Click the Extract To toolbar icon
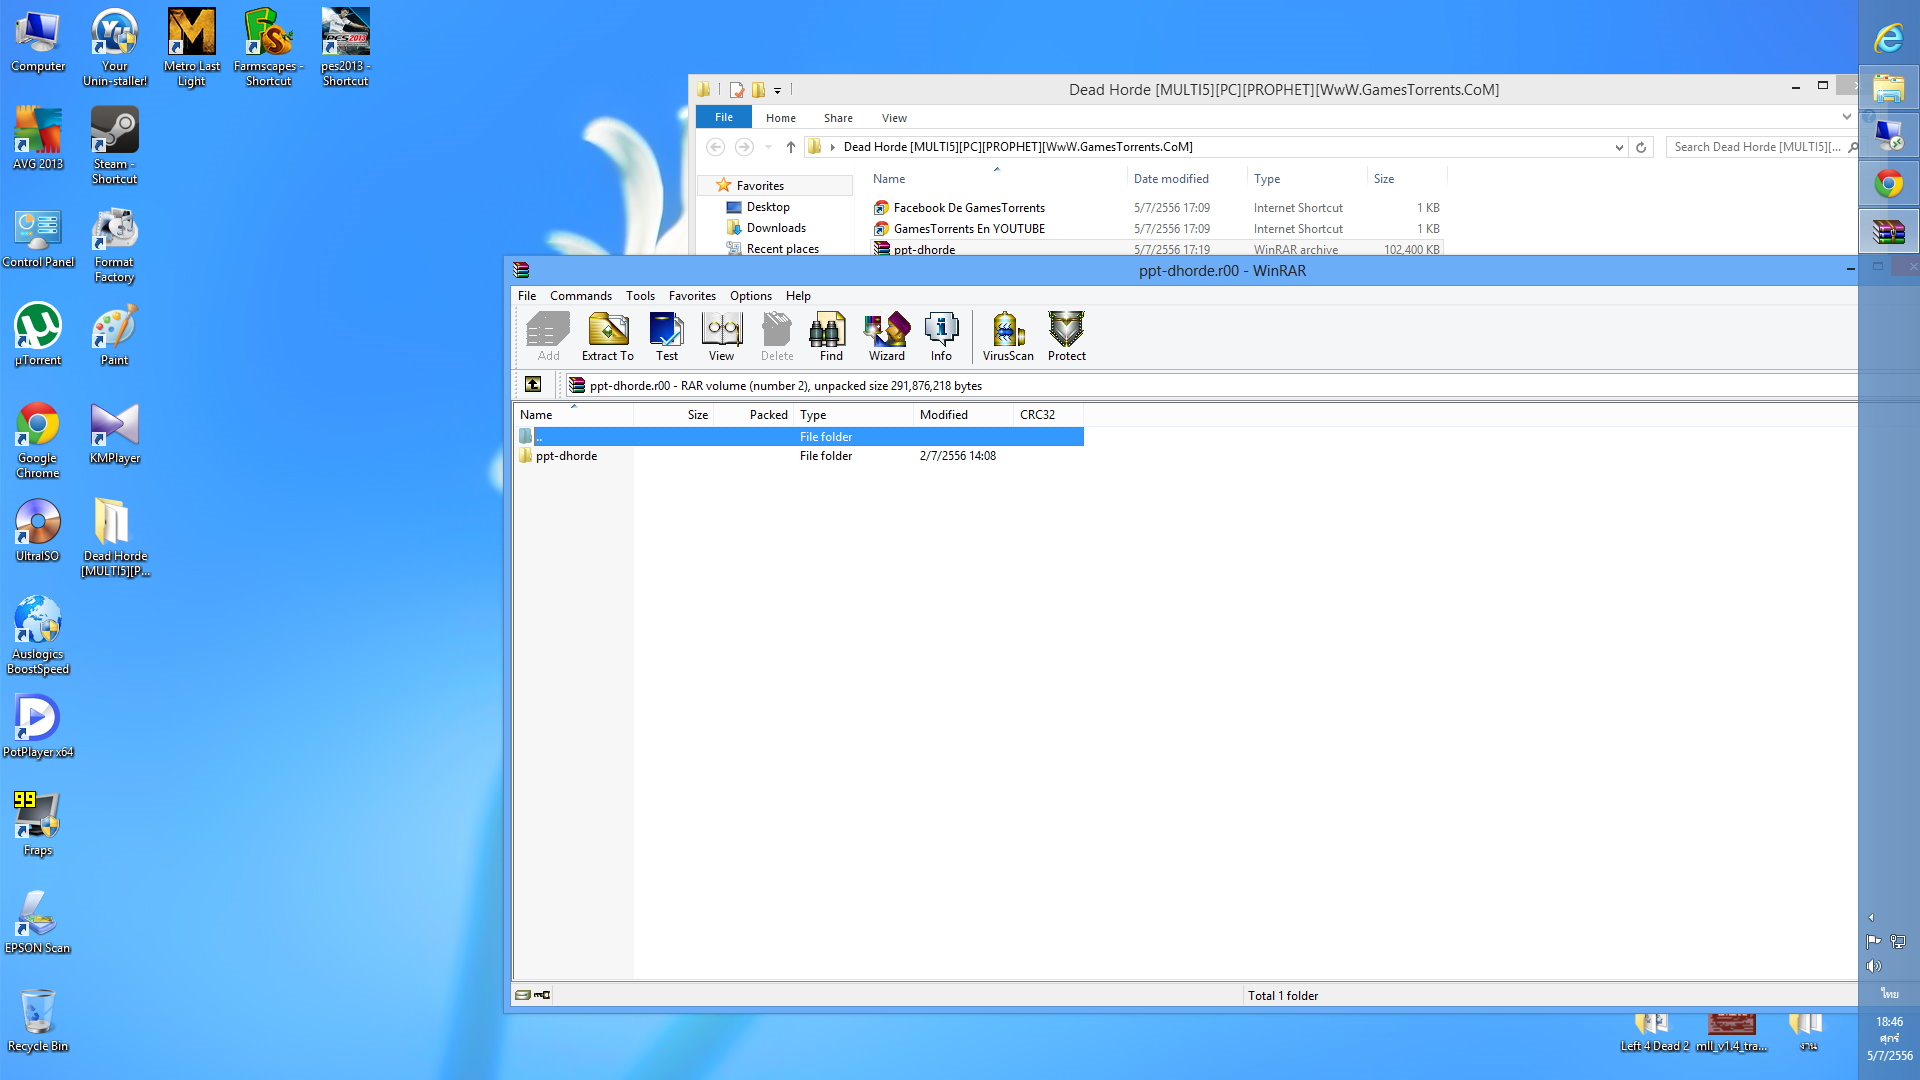The height and width of the screenshot is (1080, 1920). click(608, 335)
